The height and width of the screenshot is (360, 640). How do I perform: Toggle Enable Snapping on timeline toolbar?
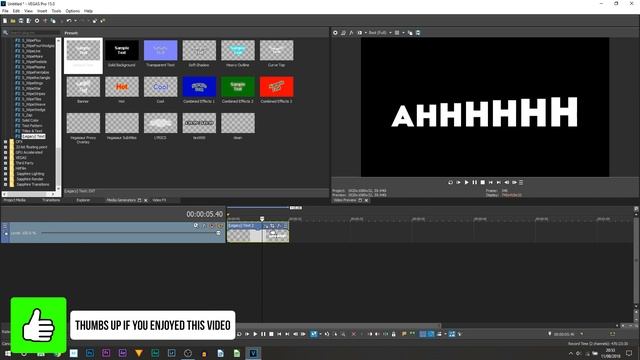pos(423,334)
